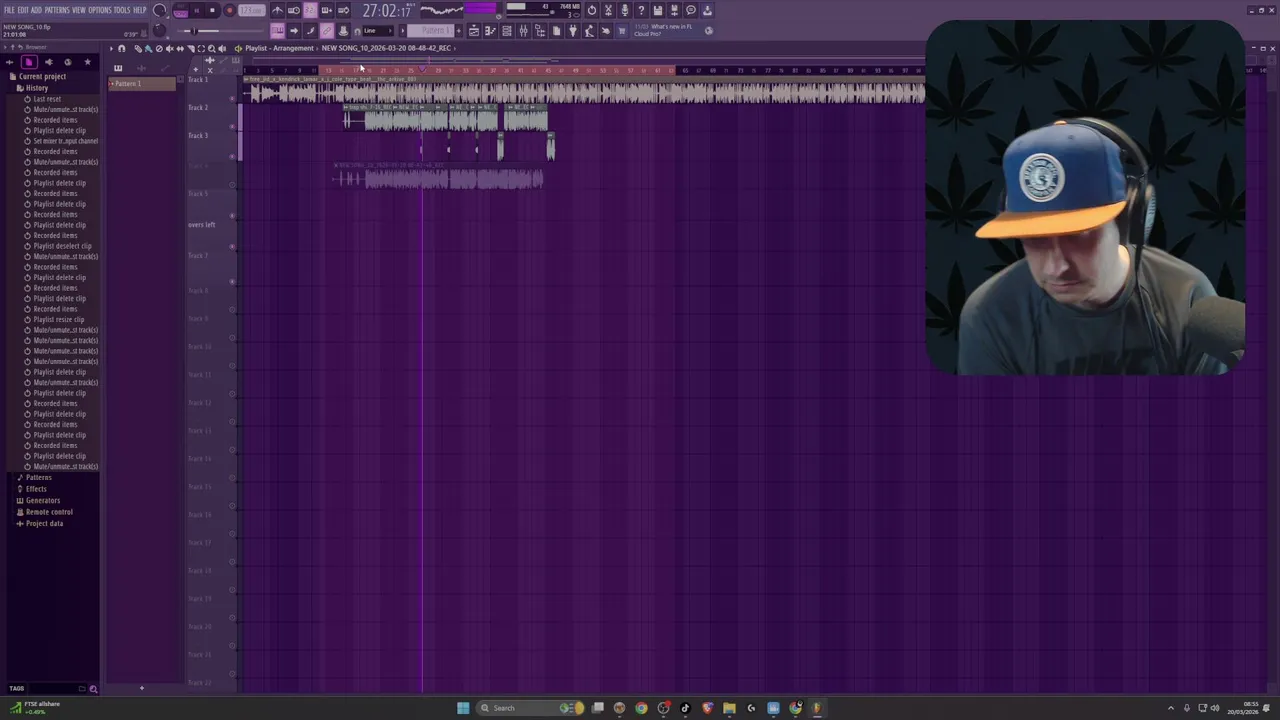Image resolution: width=1280 pixels, height=720 pixels.
Task: Open the TOOLS menu
Action: coord(122,10)
